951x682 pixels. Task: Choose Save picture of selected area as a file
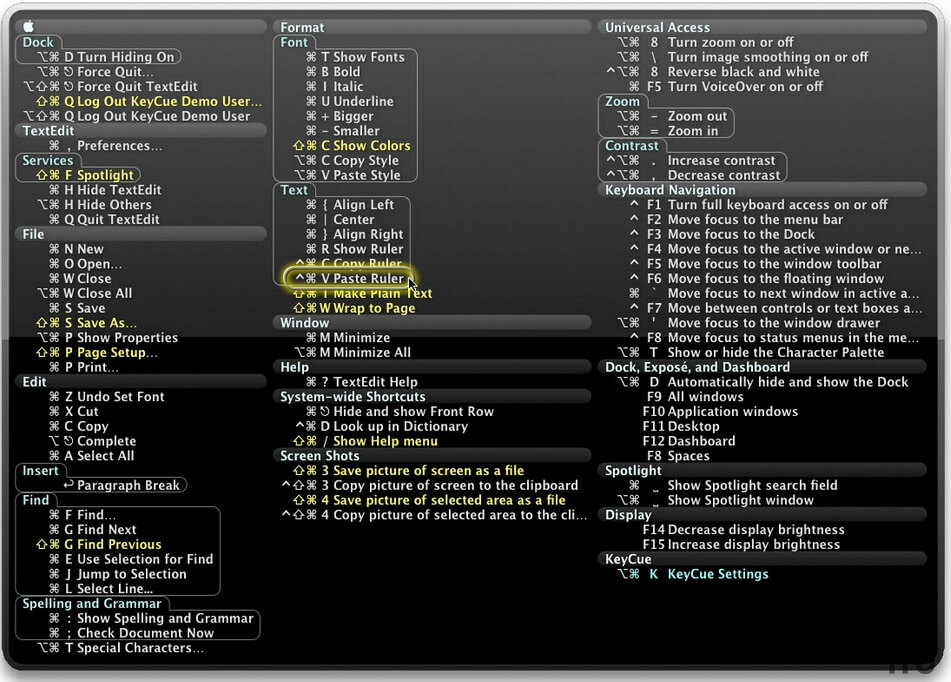[429, 500]
